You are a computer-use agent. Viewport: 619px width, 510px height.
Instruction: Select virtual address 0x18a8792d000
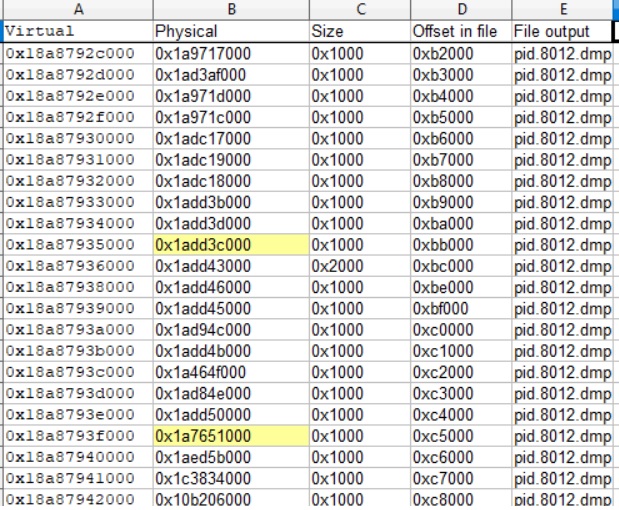(x=78, y=75)
